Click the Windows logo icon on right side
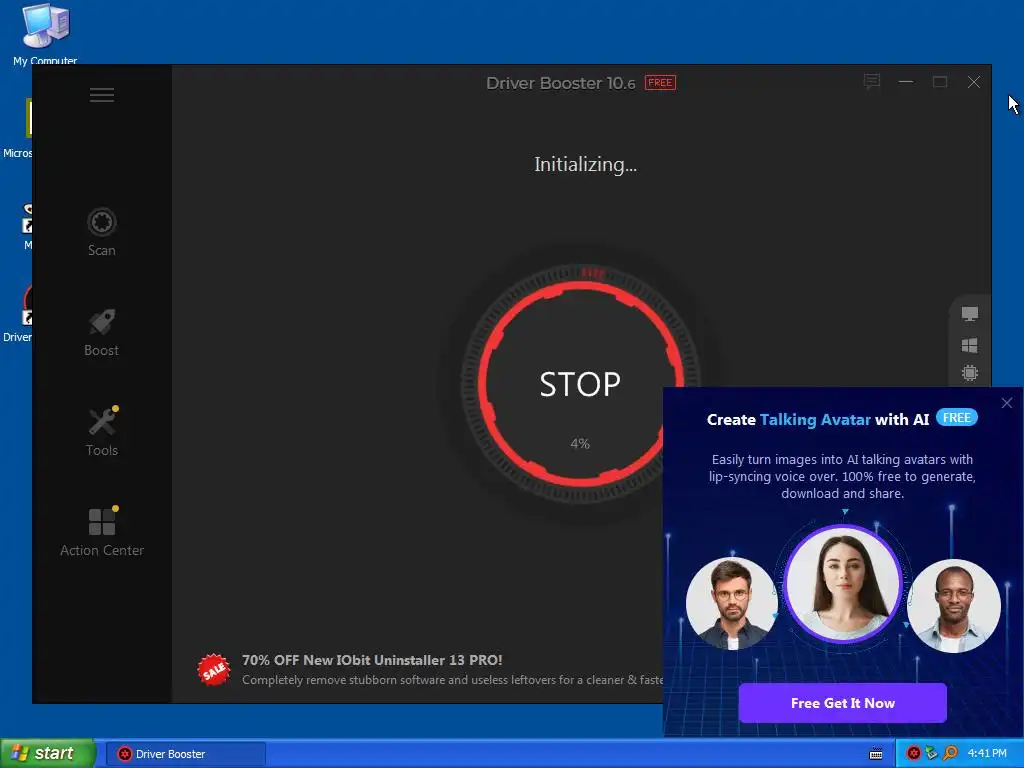 click(x=970, y=345)
